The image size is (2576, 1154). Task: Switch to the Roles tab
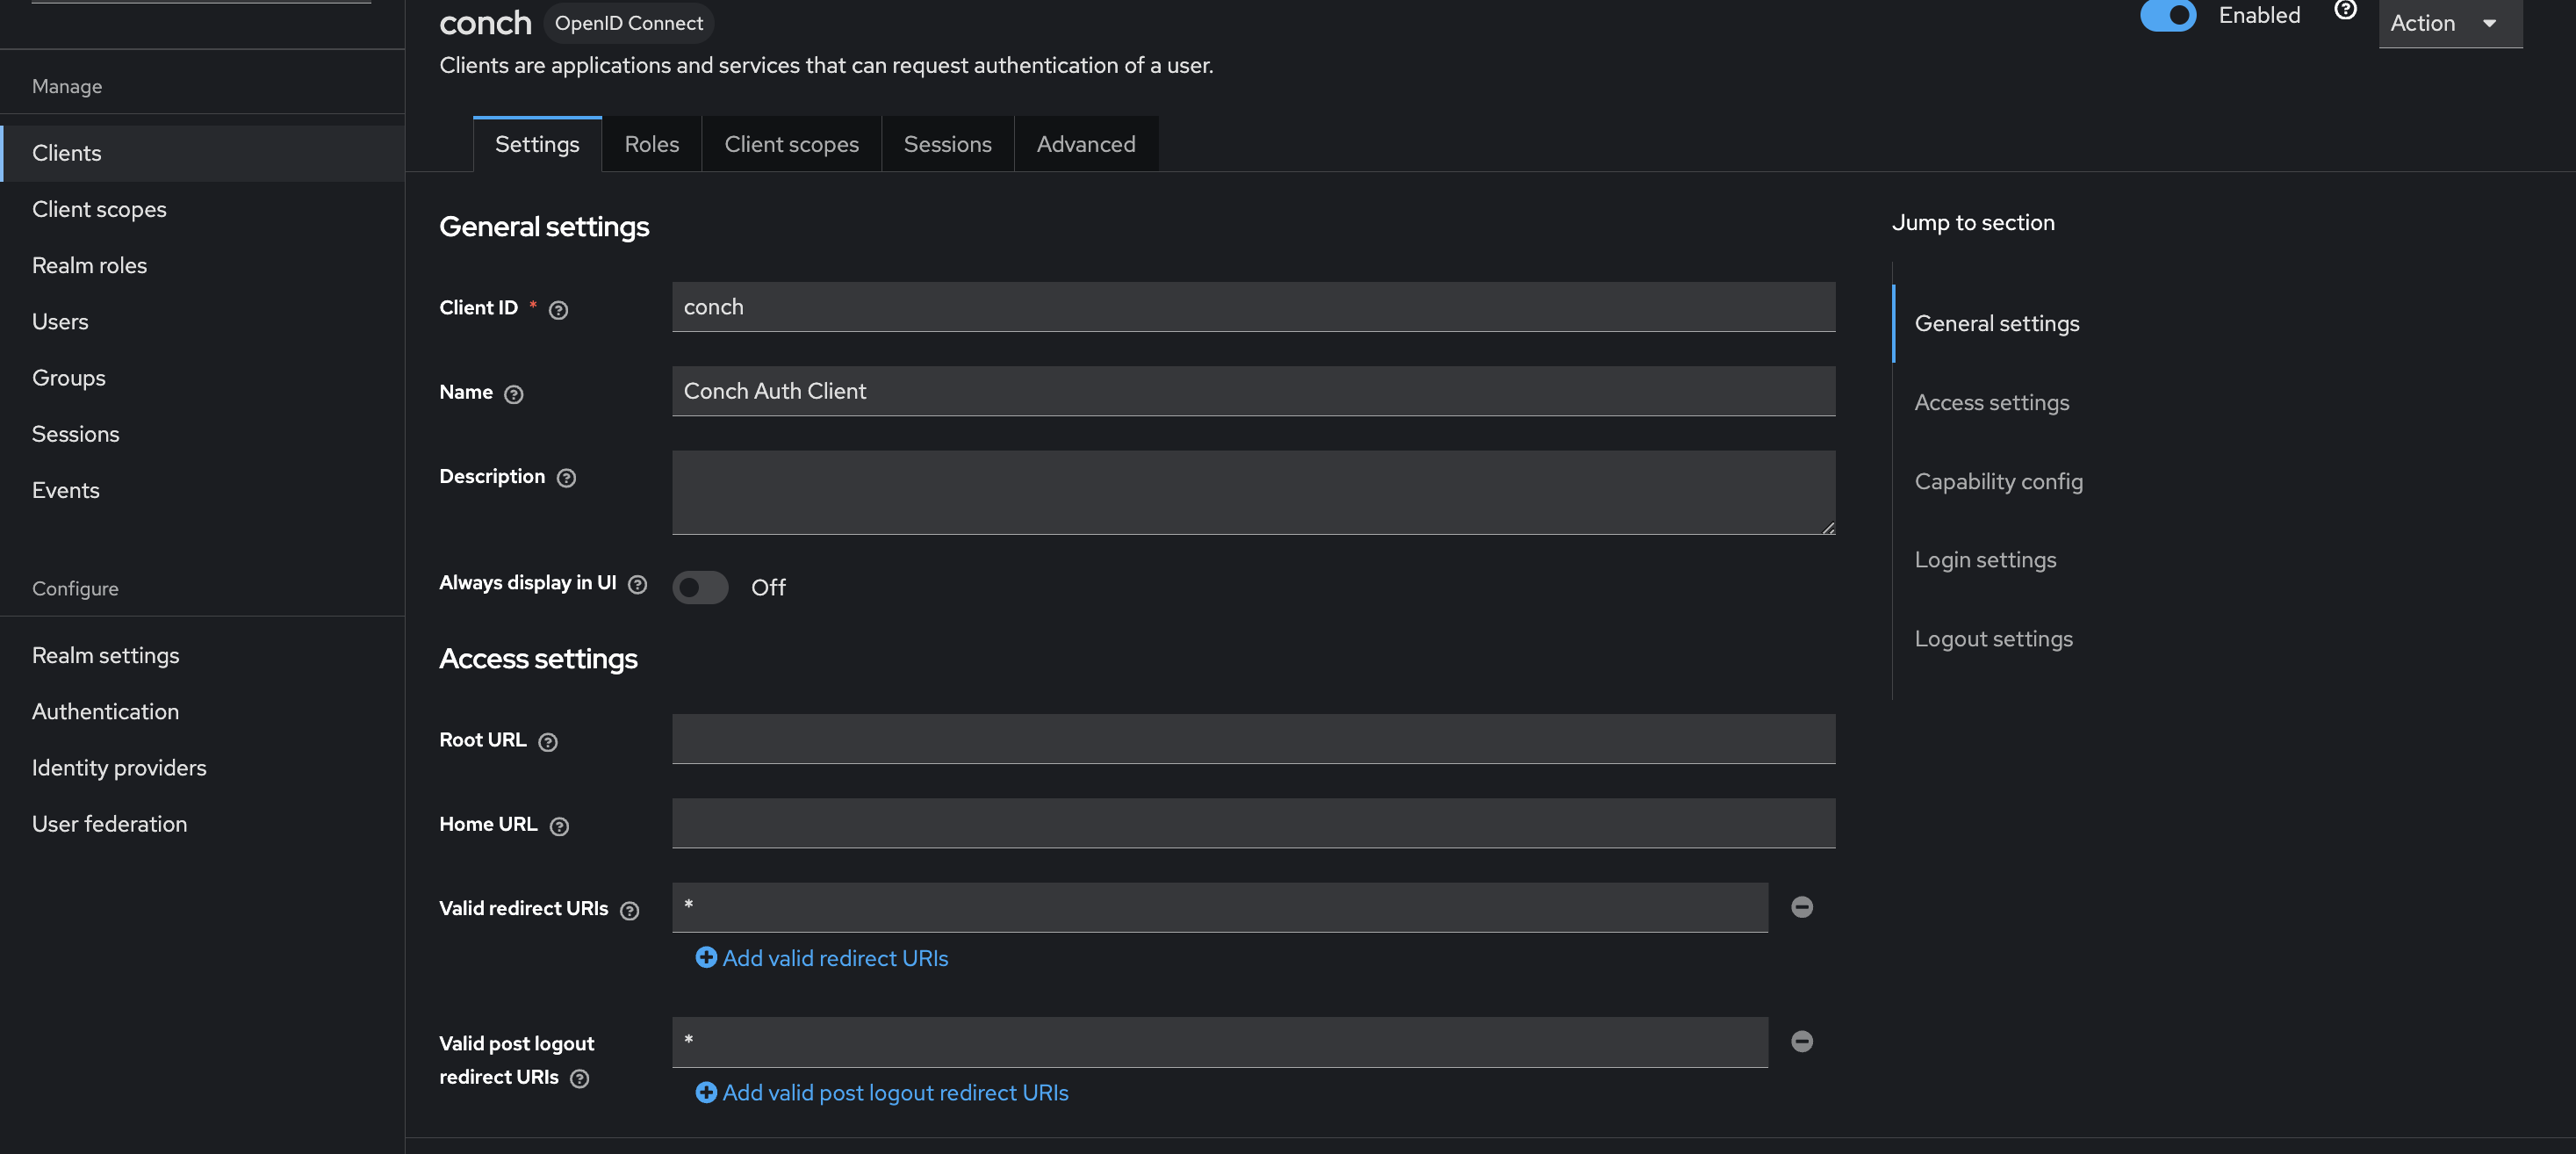coord(652,144)
